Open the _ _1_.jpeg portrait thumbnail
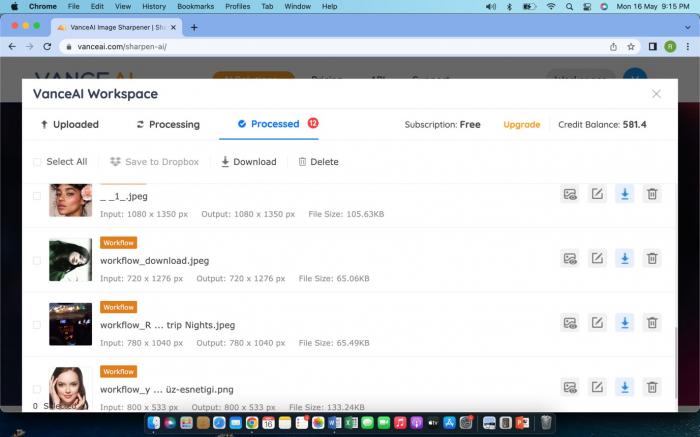This screenshot has width=700, height=437. click(x=71, y=200)
